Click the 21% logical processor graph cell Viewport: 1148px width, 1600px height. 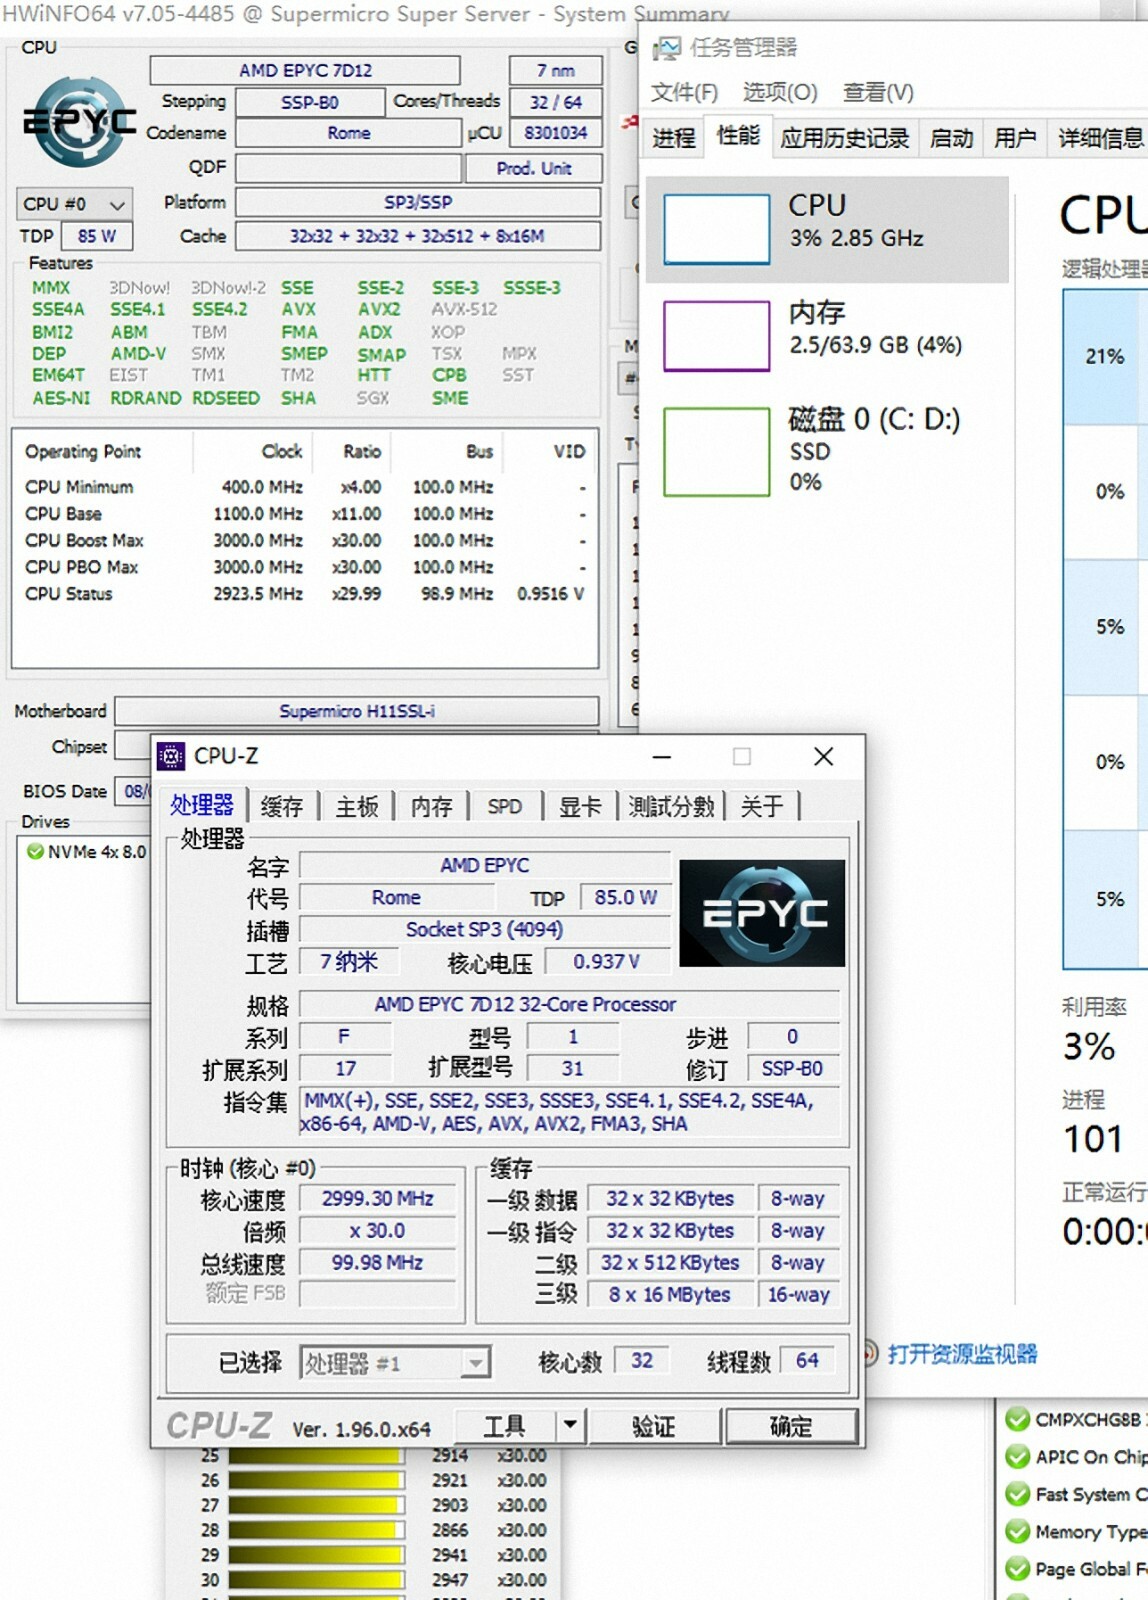(1105, 356)
